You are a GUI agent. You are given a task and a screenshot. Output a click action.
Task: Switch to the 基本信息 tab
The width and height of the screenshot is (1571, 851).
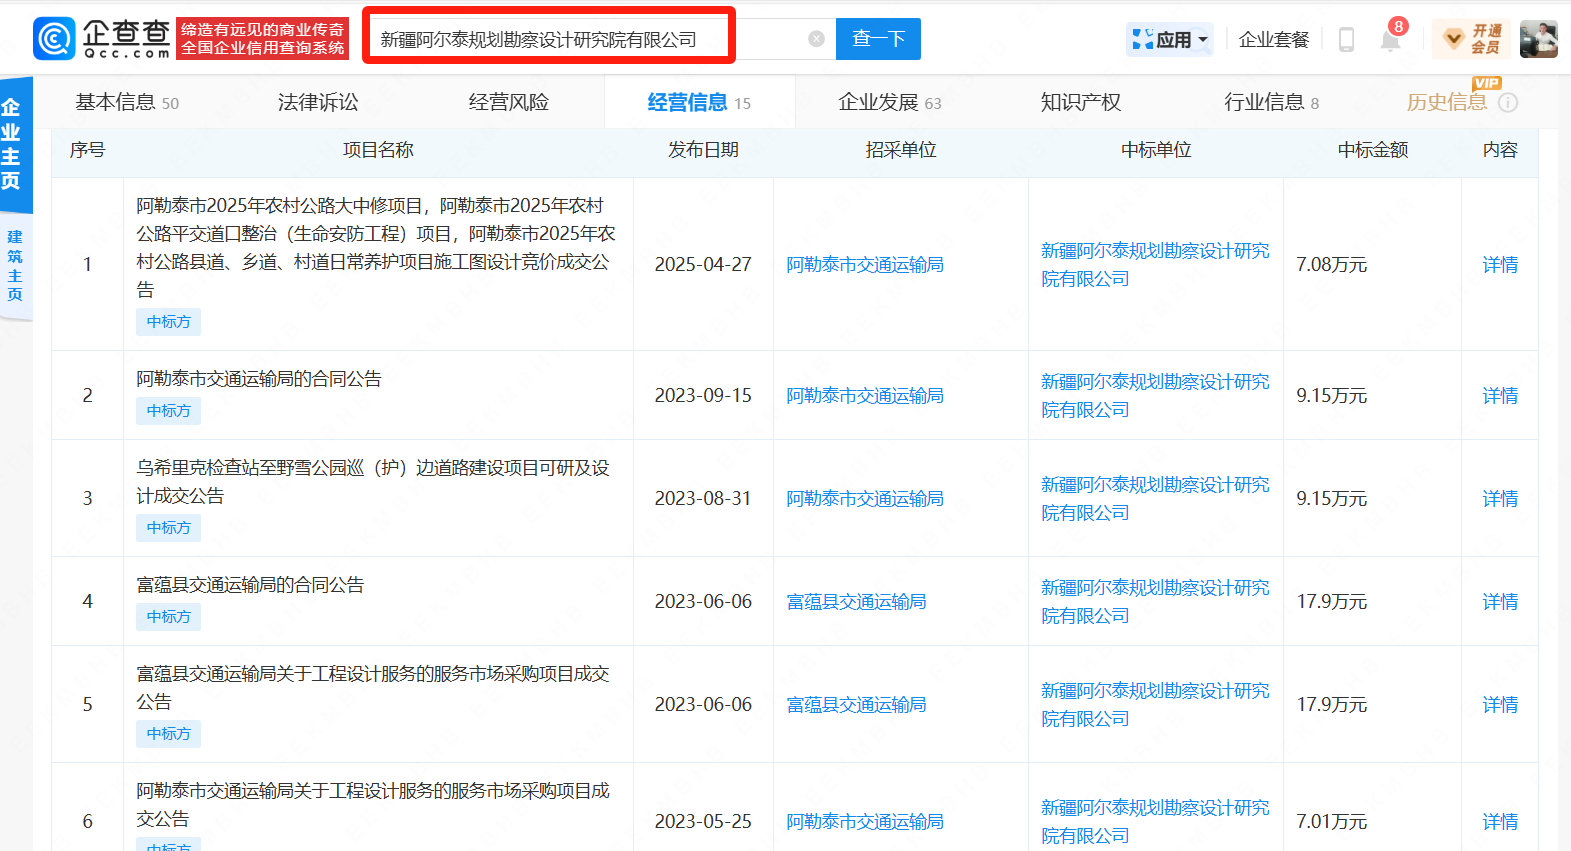[127, 102]
